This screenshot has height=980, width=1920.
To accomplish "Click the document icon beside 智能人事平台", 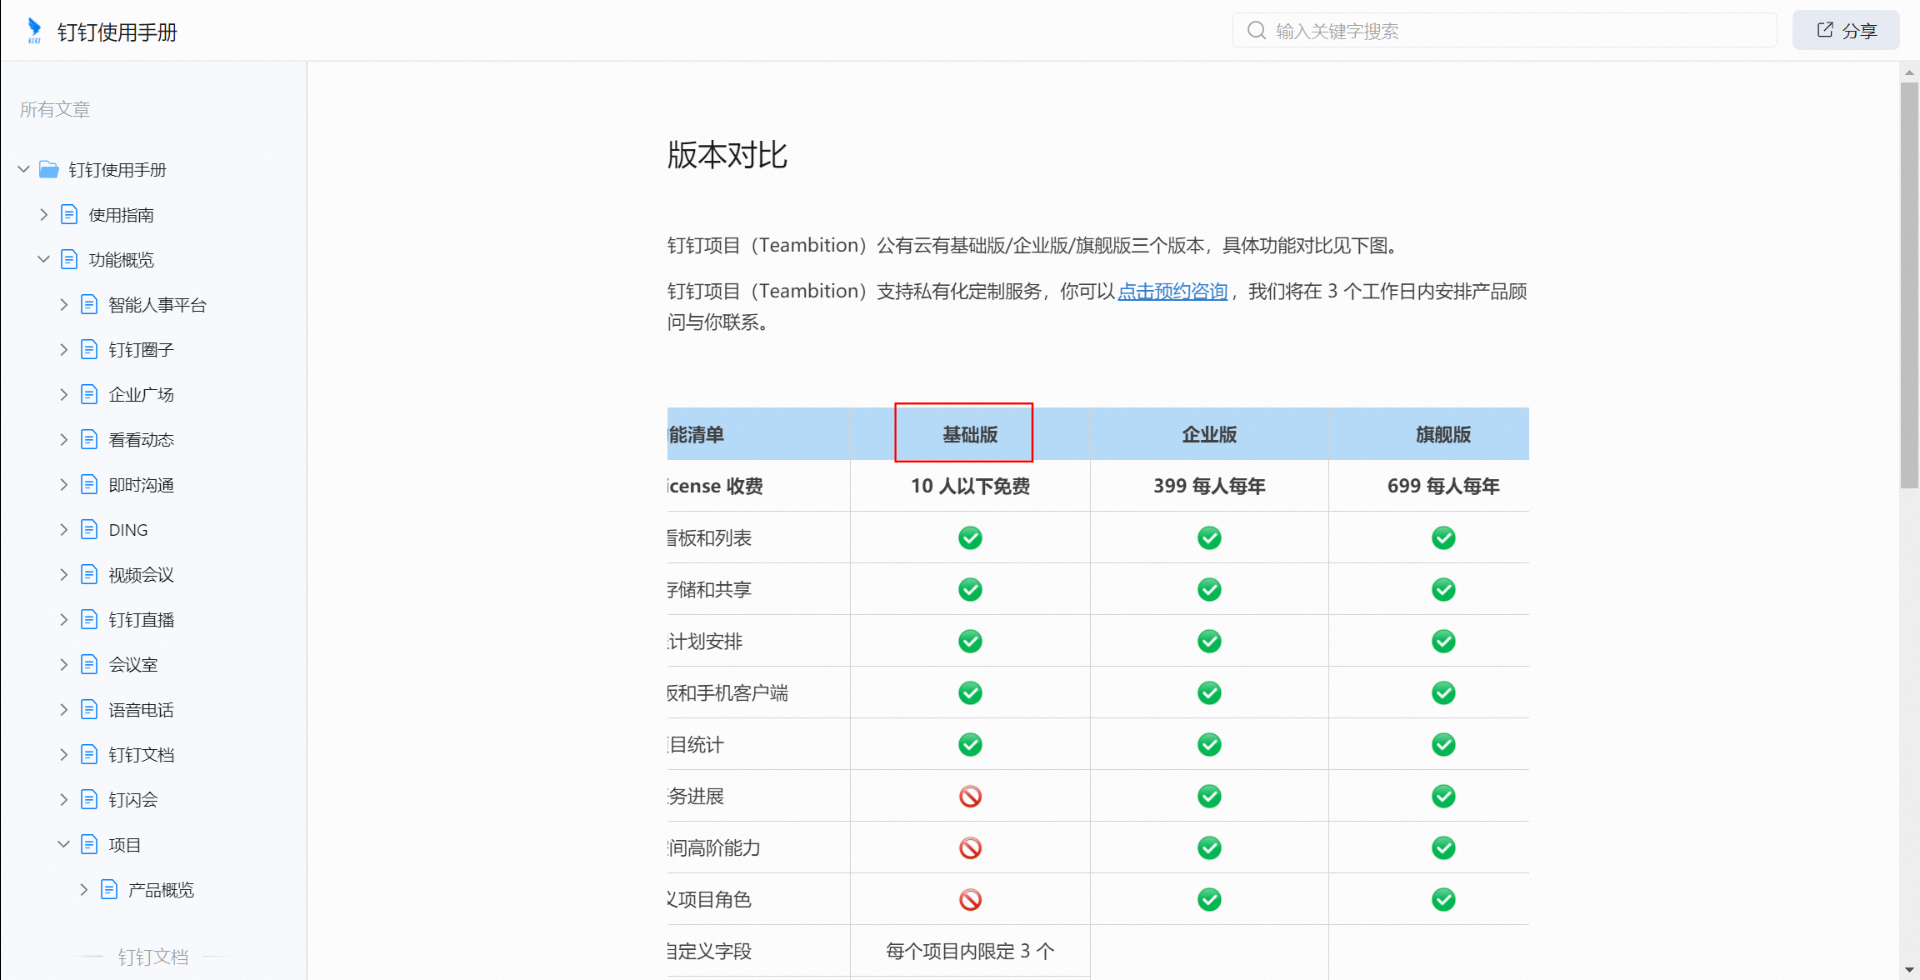I will 89,305.
